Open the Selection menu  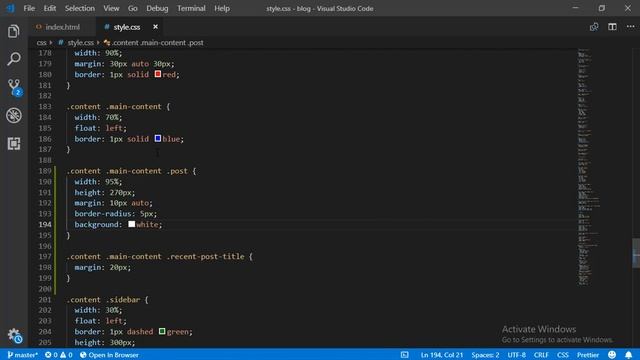click(x=80, y=8)
